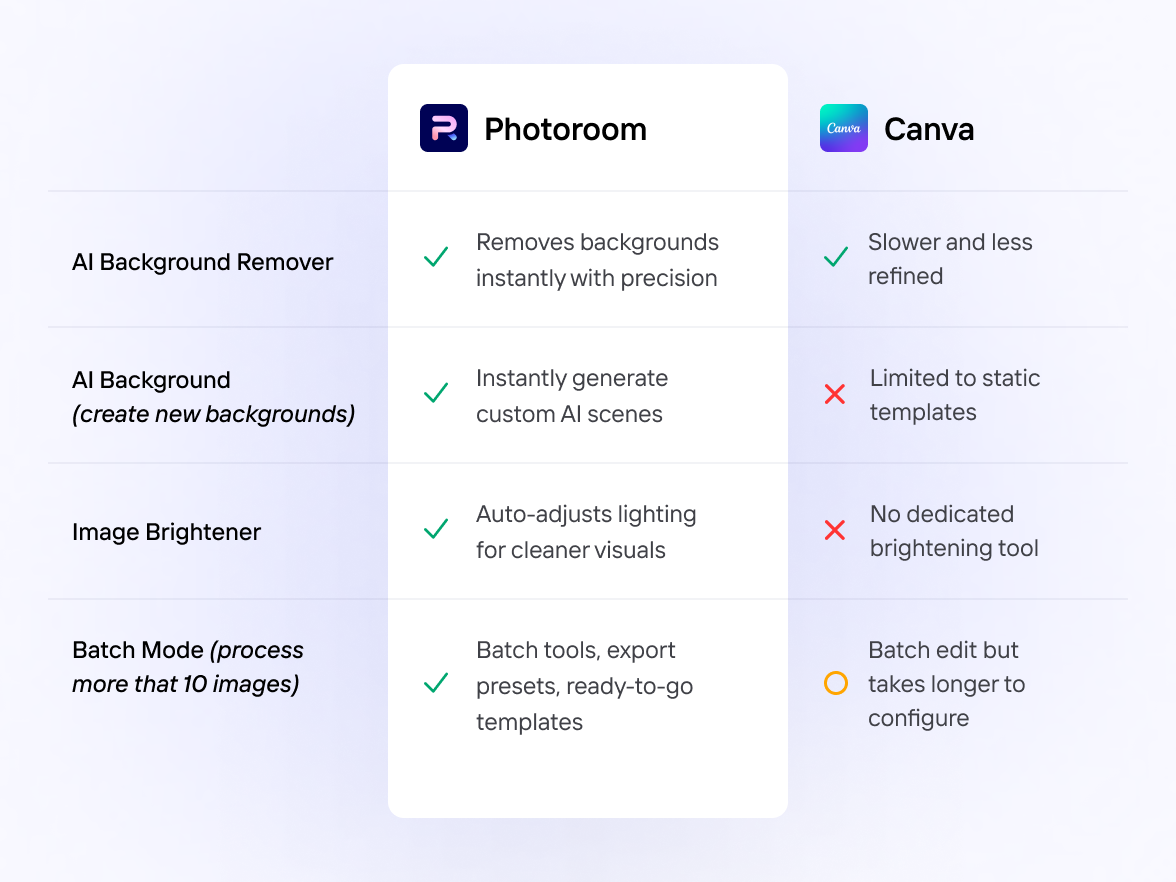The width and height of the screenshot is (1176, 882).
Task: Click Photoroom's Image Brightener green checkmark
Action: point(436,530)
